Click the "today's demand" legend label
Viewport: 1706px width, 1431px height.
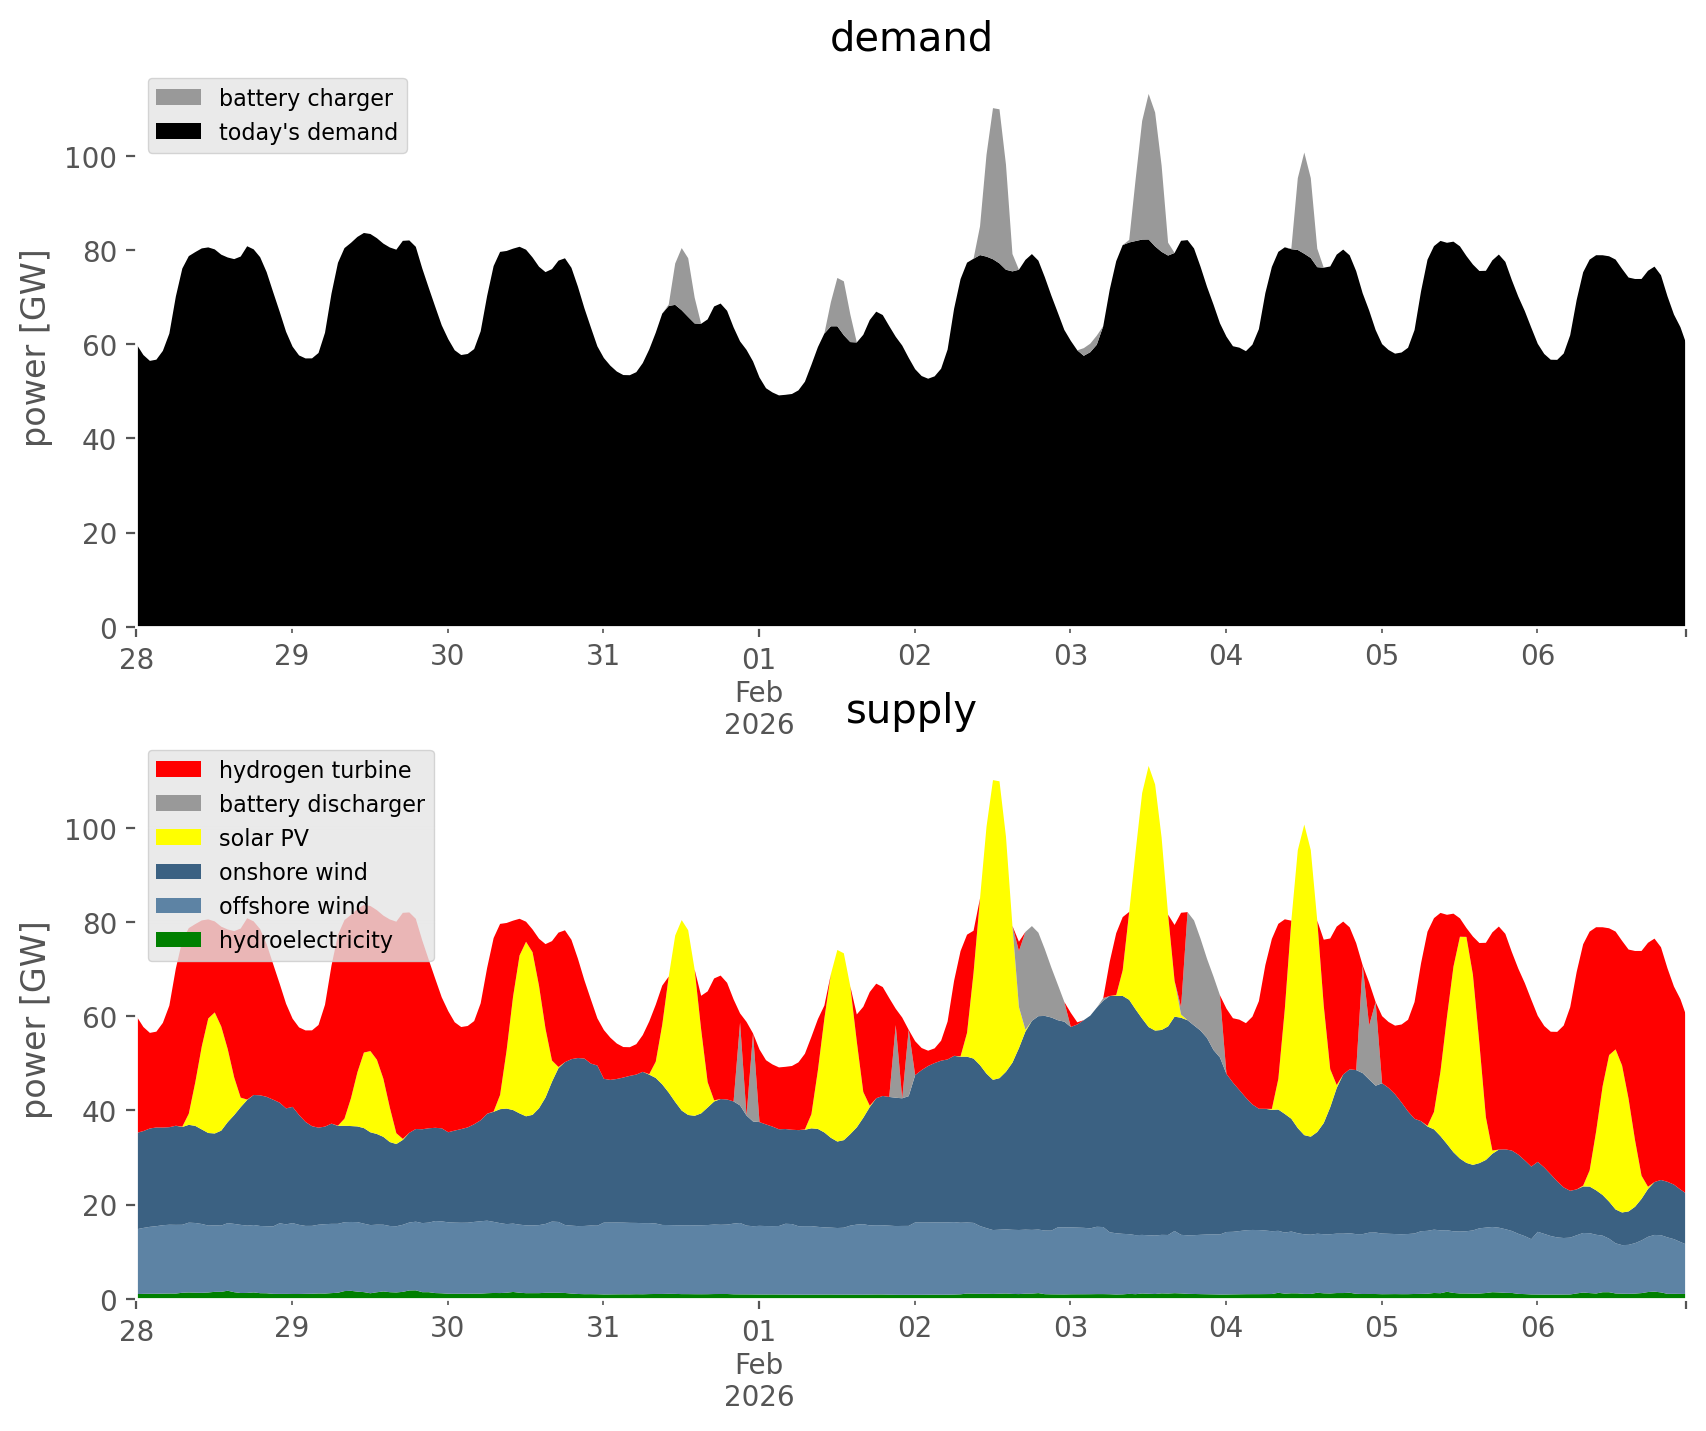[x=308, y=132]
